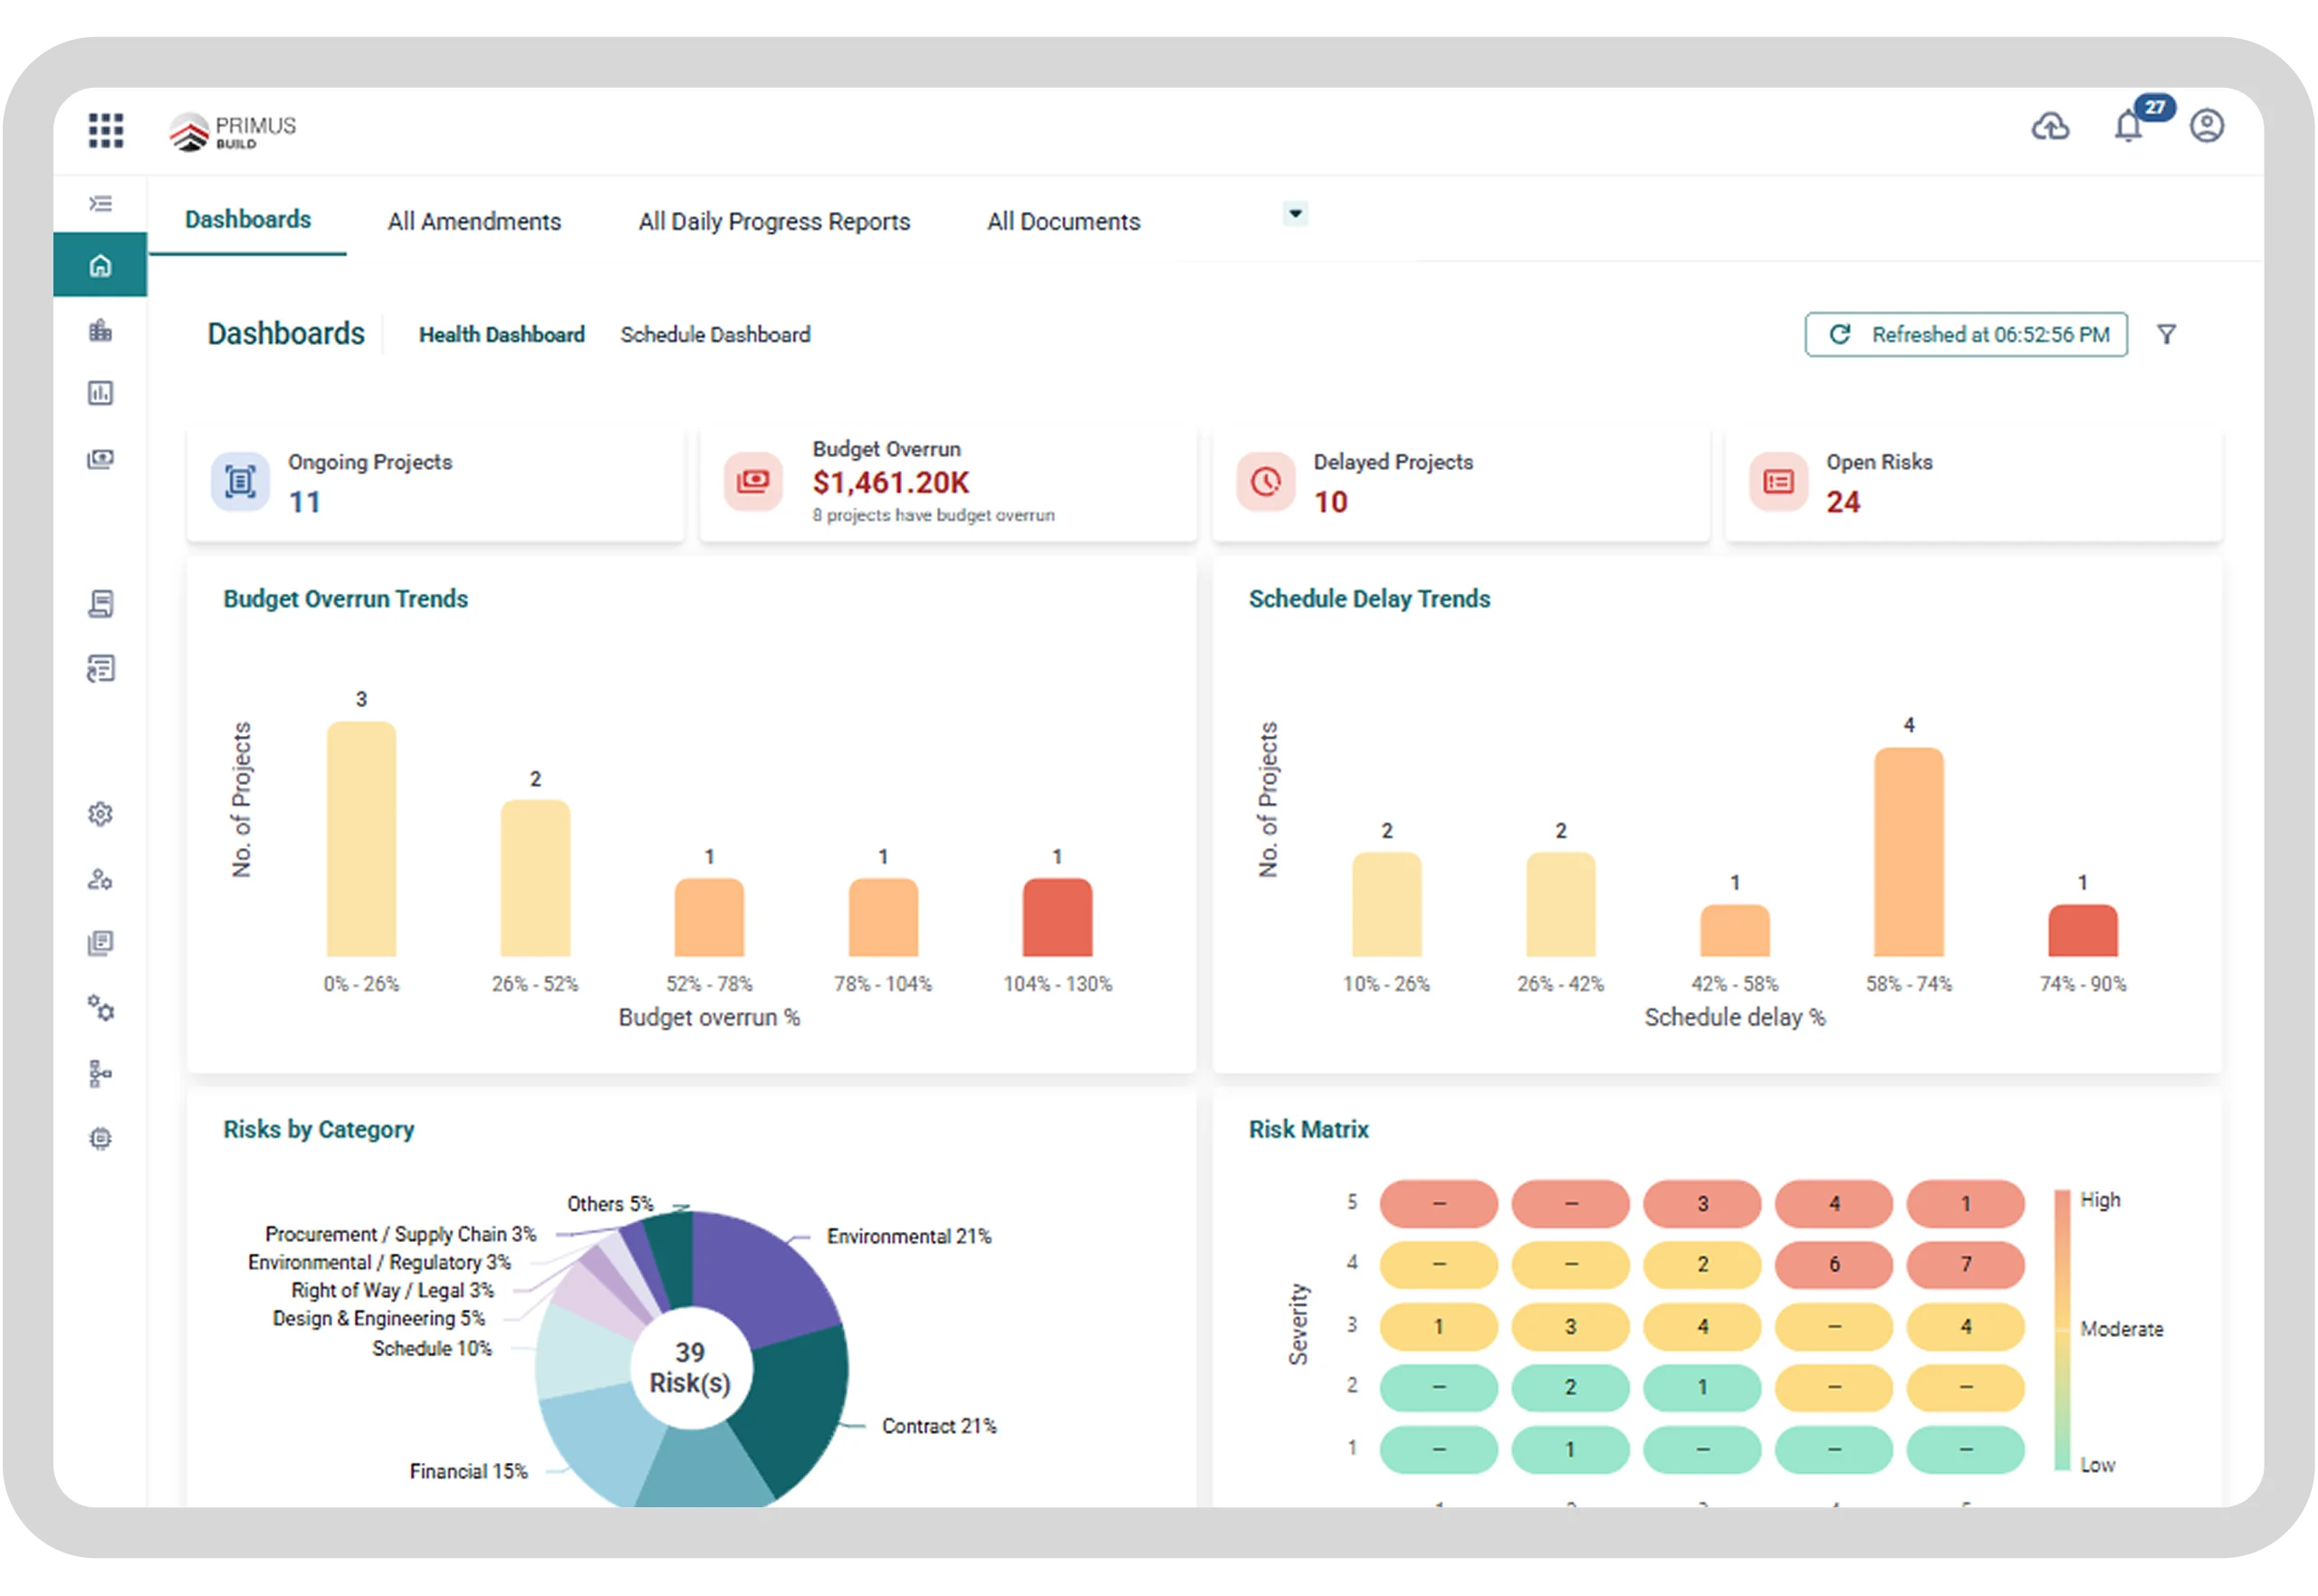Viewport: 2318px width, 1596px height.
Task: Select the Health Dashboard link
Action: [x=502, y=335]
